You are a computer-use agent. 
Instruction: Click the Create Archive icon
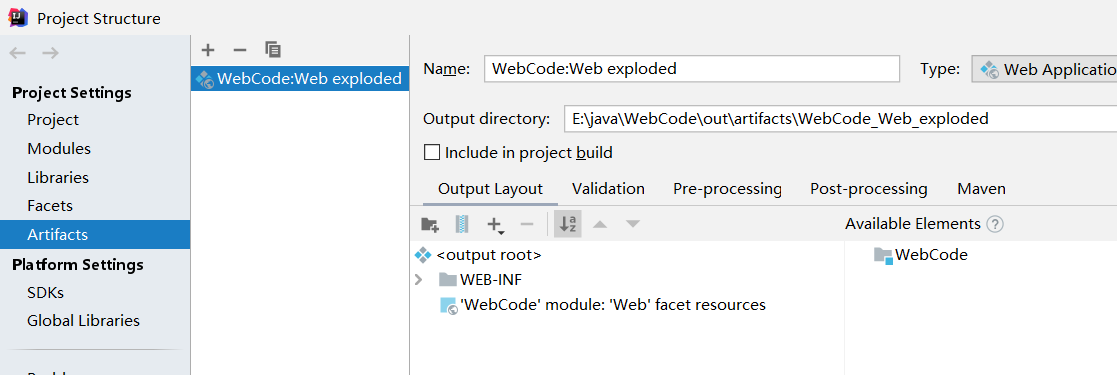[462, 225]
